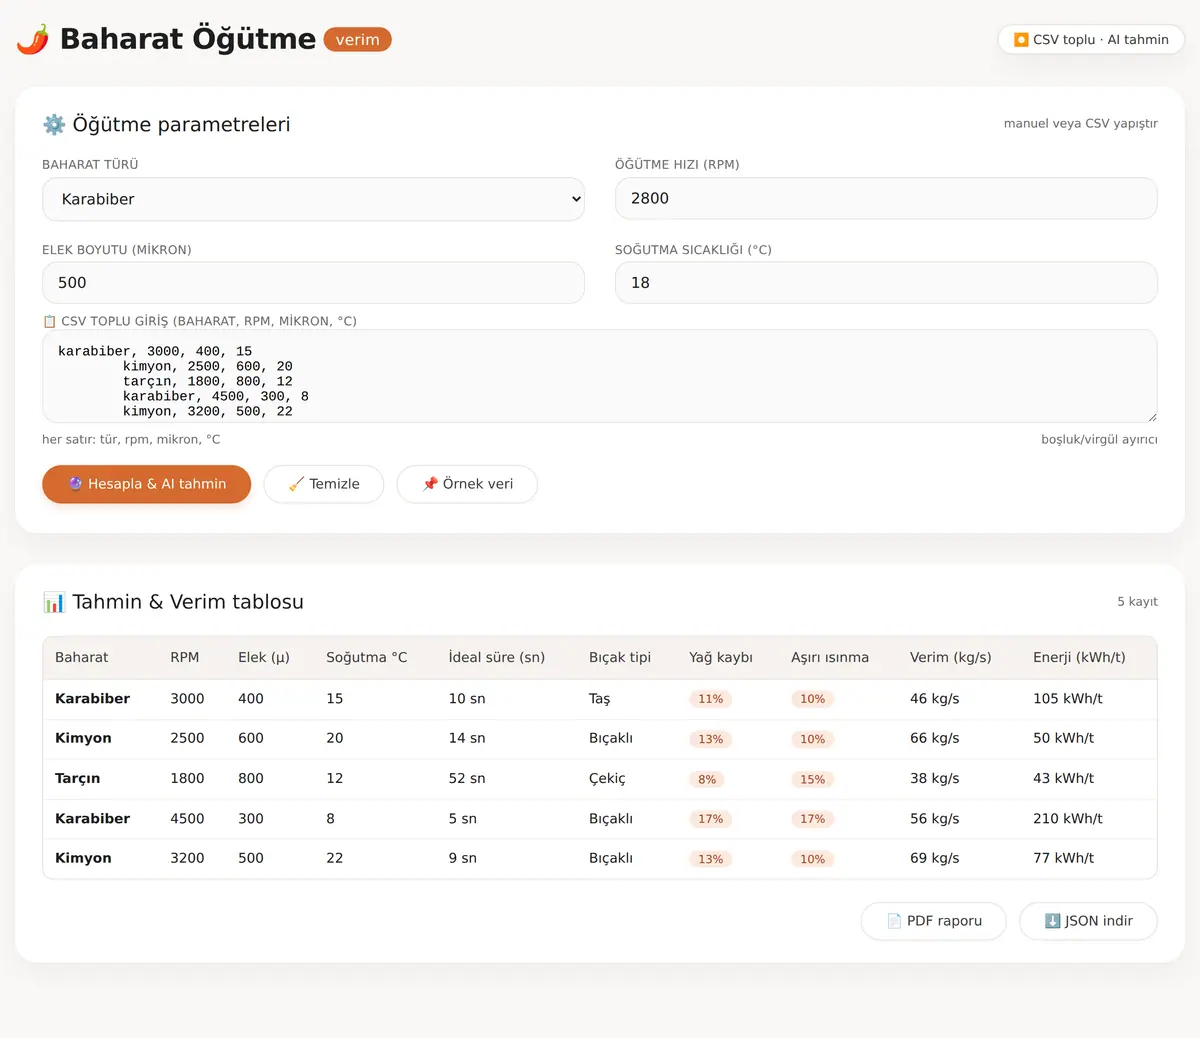Click the Öğütme hızı RPM input field
The image size is (1200, 1038).
pos(886,198)
